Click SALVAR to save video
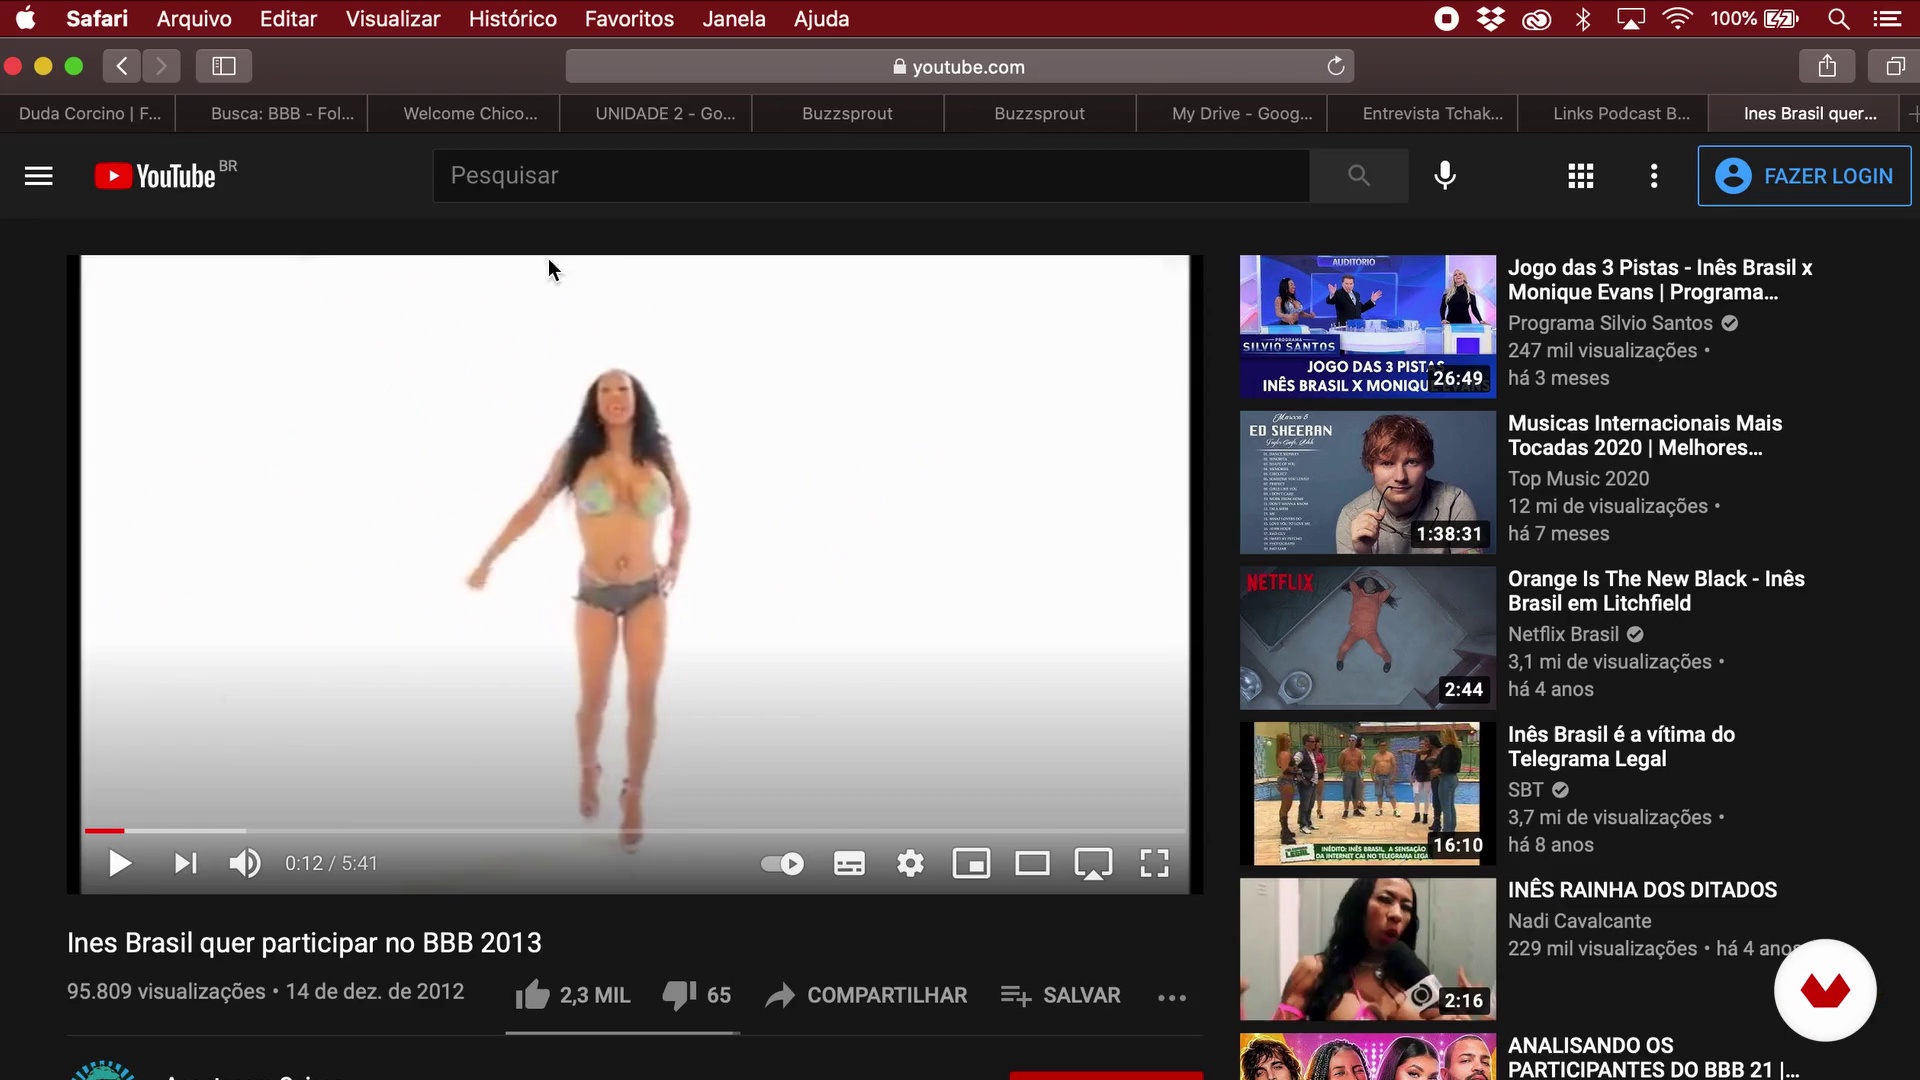1920x1080 pixels. point(1060,995)
